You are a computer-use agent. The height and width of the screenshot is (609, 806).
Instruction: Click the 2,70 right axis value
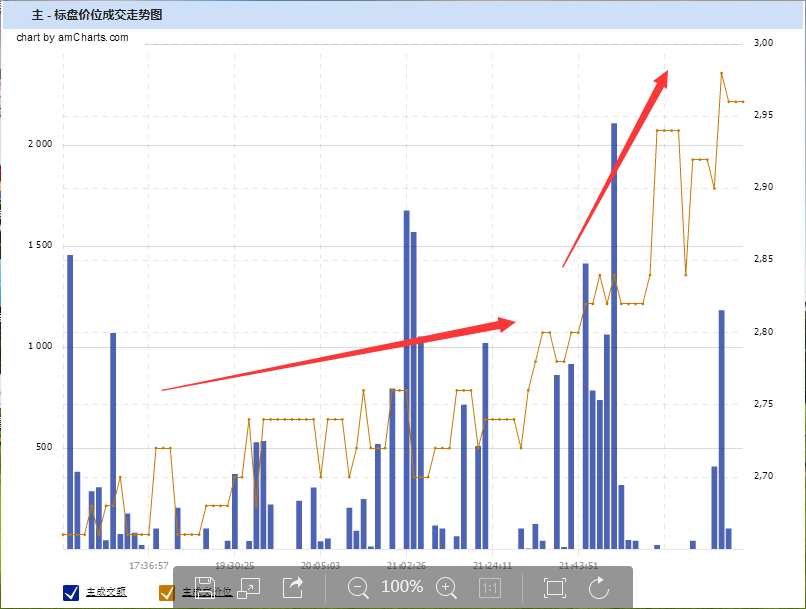pos(763,476)
